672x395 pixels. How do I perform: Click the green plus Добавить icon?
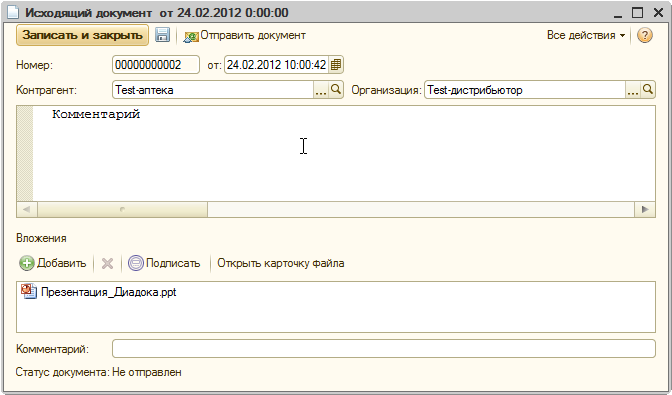coord(27,263)
